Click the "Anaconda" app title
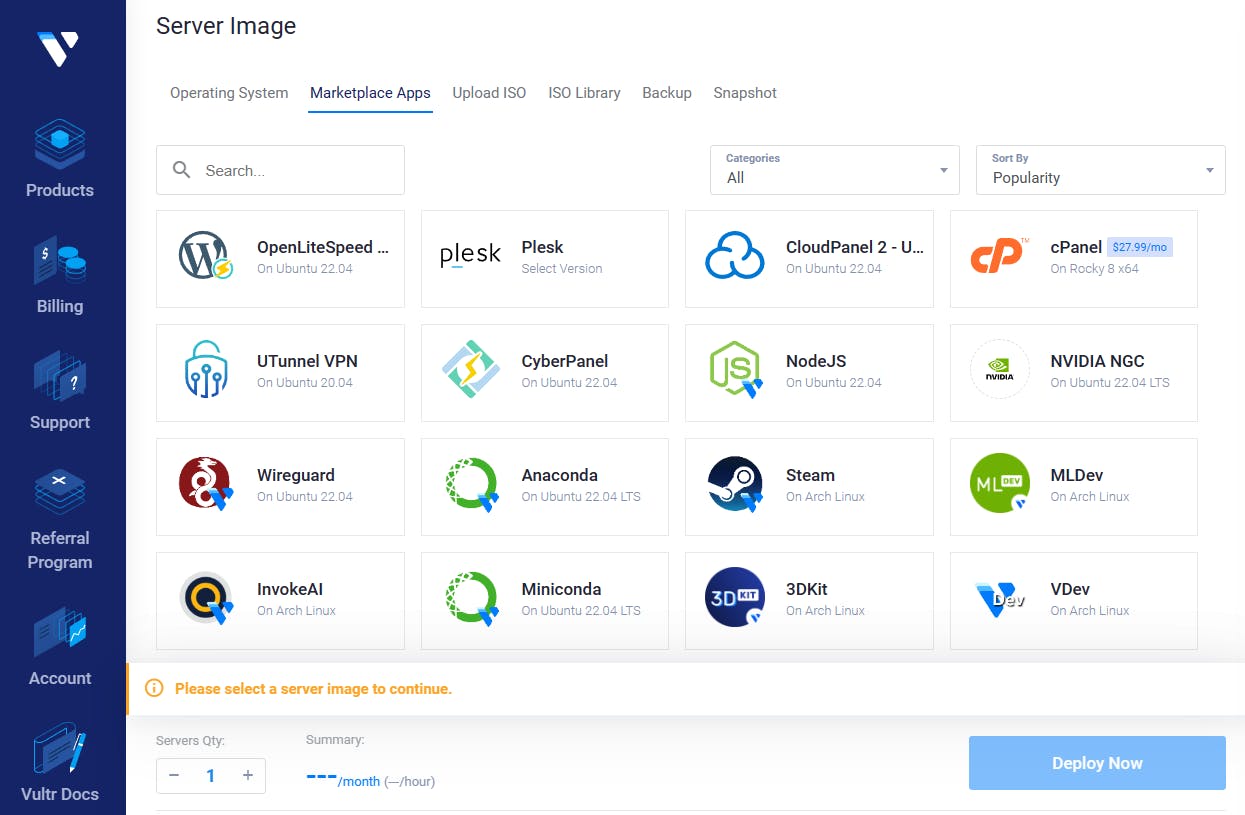The image size is (1245, 815). [x=559, y=475]
